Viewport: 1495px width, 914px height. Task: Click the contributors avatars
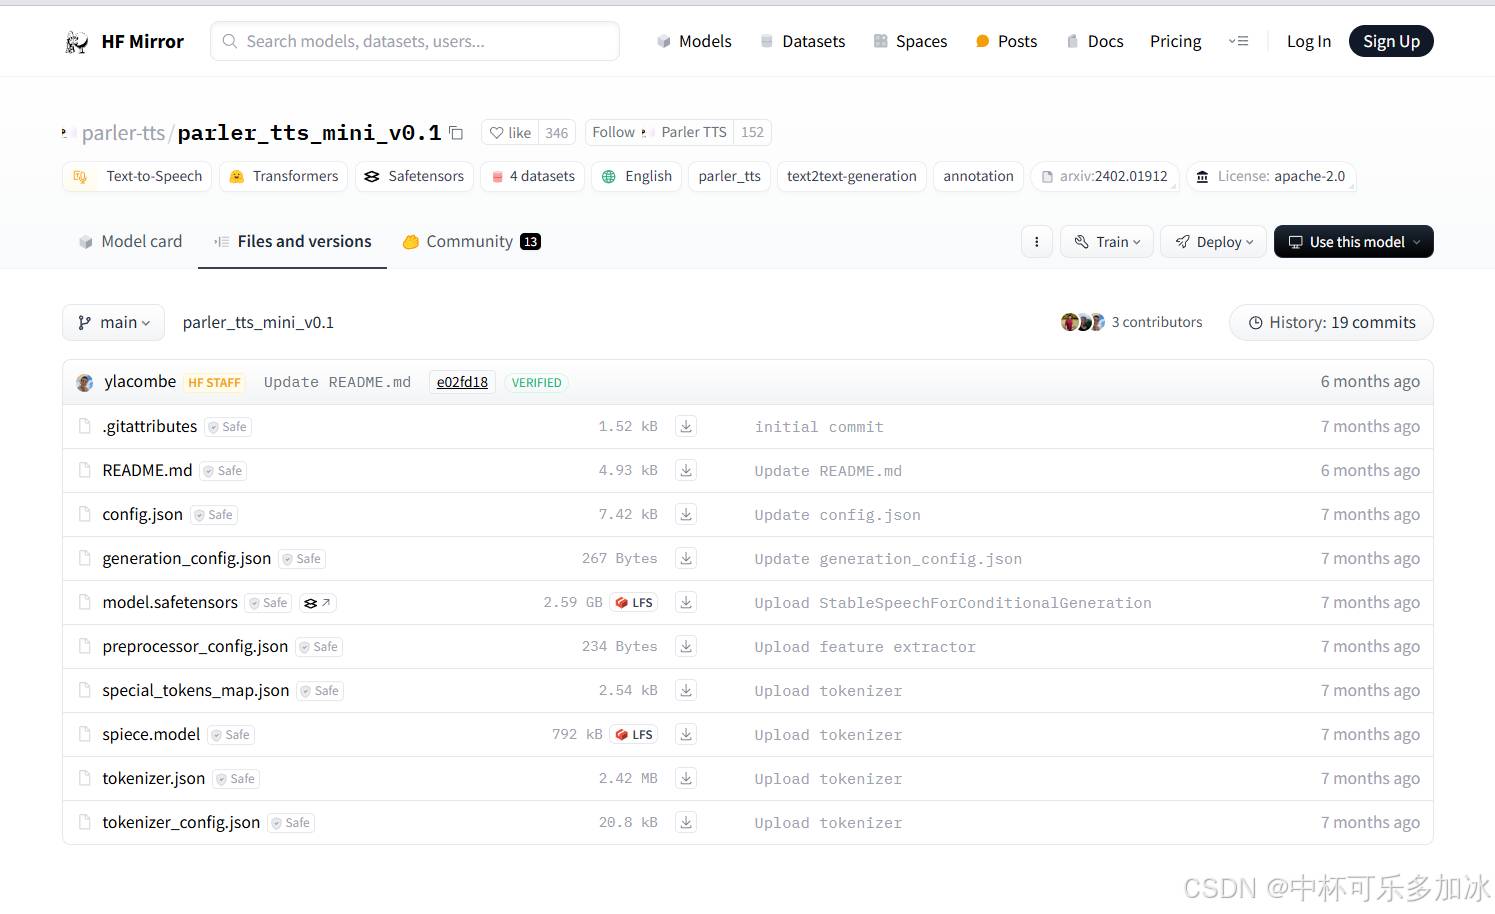pyautogui.click(x=1083, y=322)
